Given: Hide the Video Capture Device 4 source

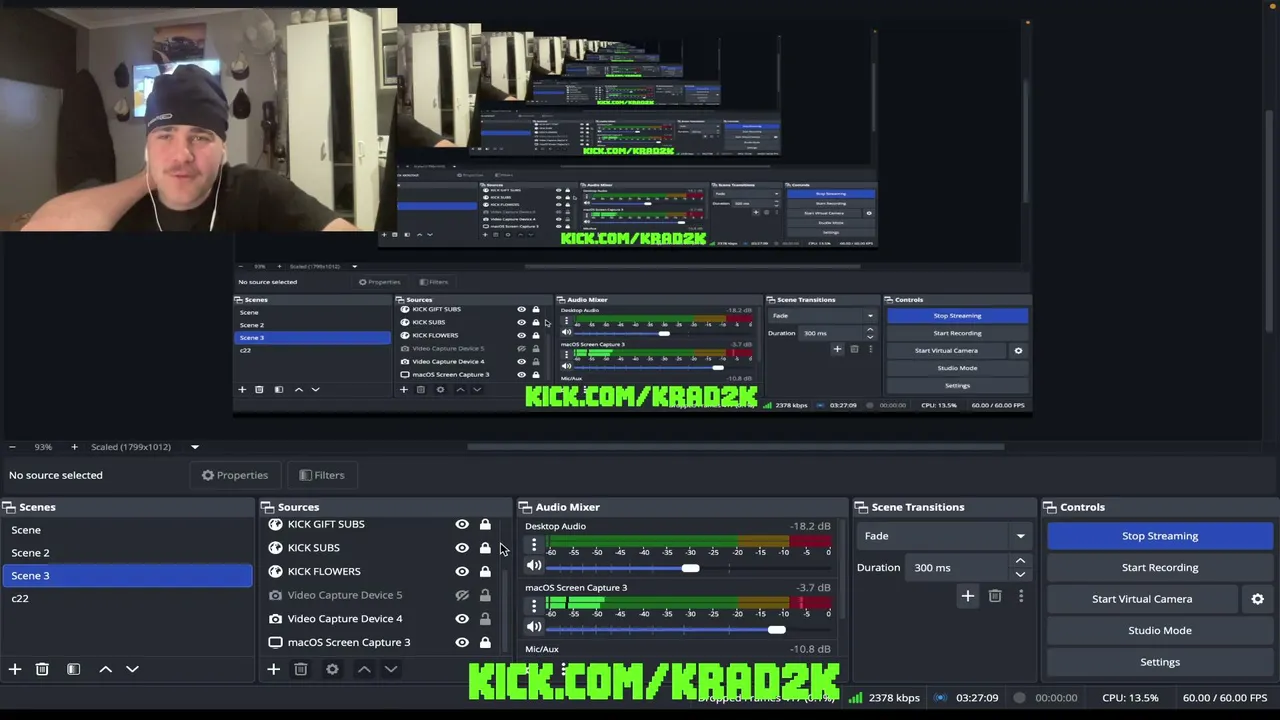Looking at the screenshot, I should (462, 619).
